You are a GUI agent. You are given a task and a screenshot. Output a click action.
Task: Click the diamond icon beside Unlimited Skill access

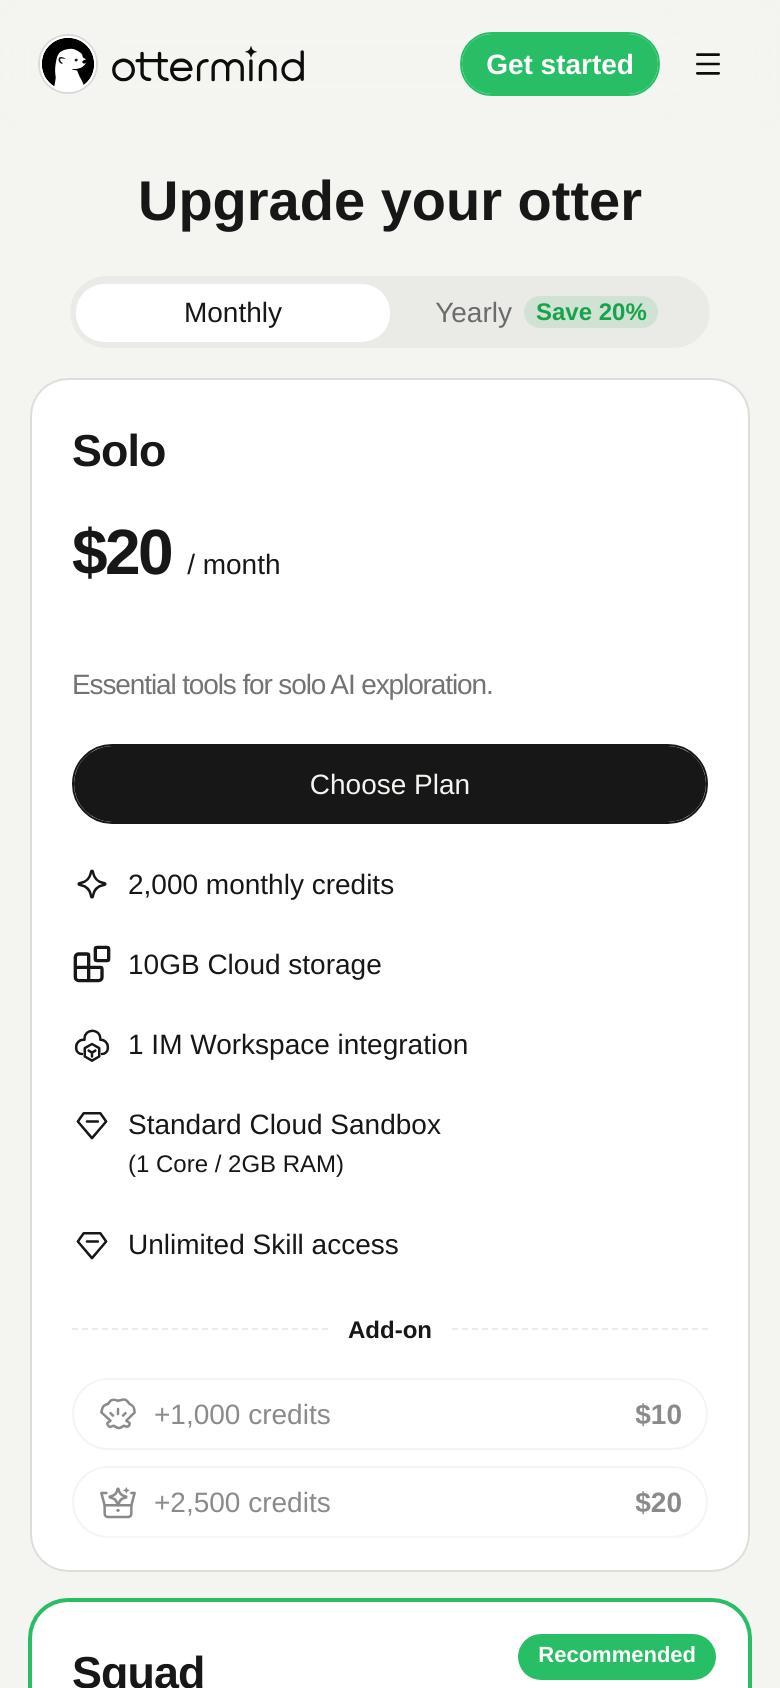click(x=92, y=1245)
